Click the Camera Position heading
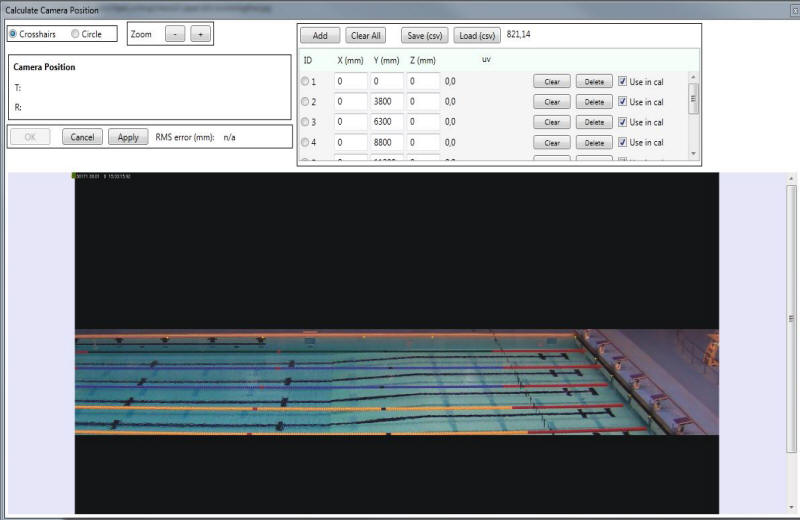The height and width of the screenshot is (520, 800). click(x=44, y=67)
